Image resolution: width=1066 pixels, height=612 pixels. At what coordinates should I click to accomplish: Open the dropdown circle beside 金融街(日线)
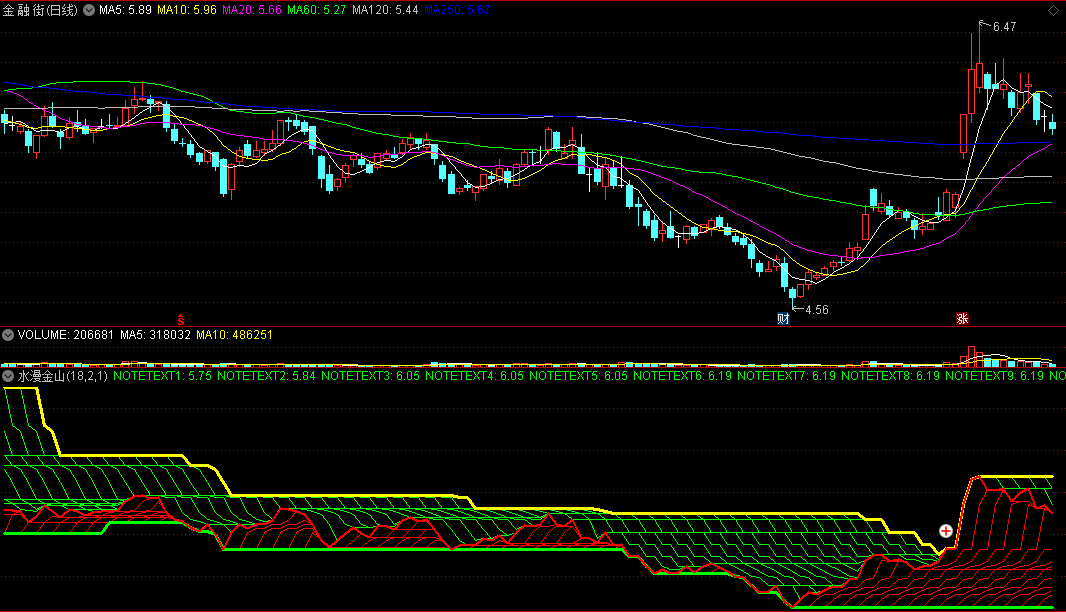pyautogui.click(x=89, y=10)
